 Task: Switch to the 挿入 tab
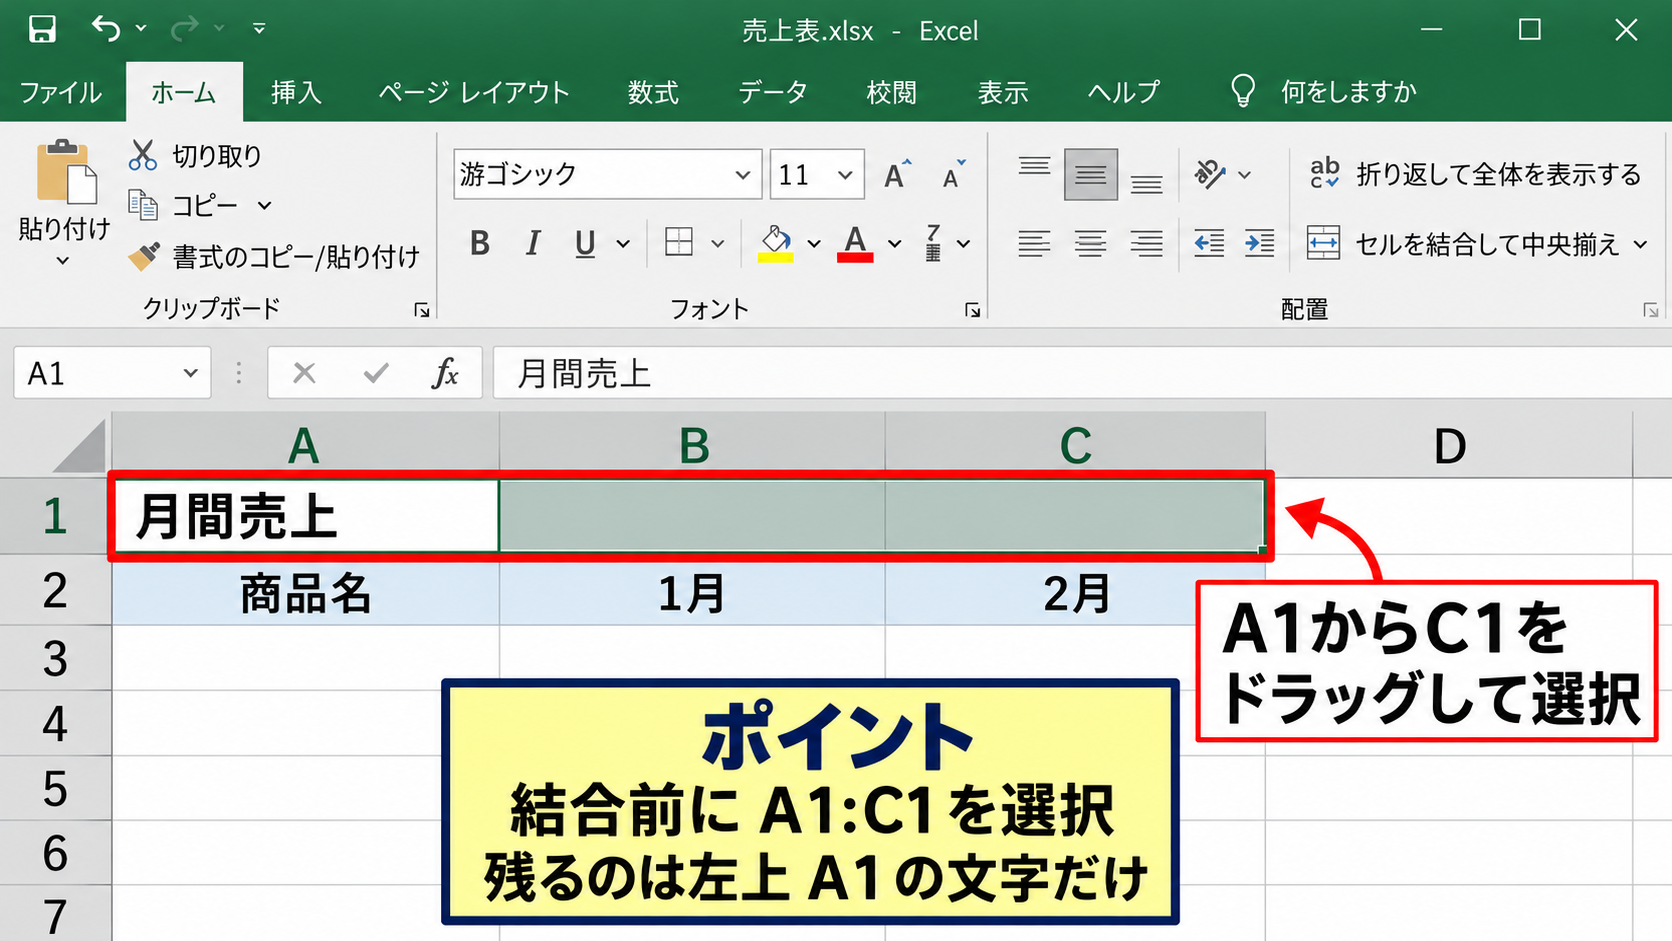tap(296, 92)
